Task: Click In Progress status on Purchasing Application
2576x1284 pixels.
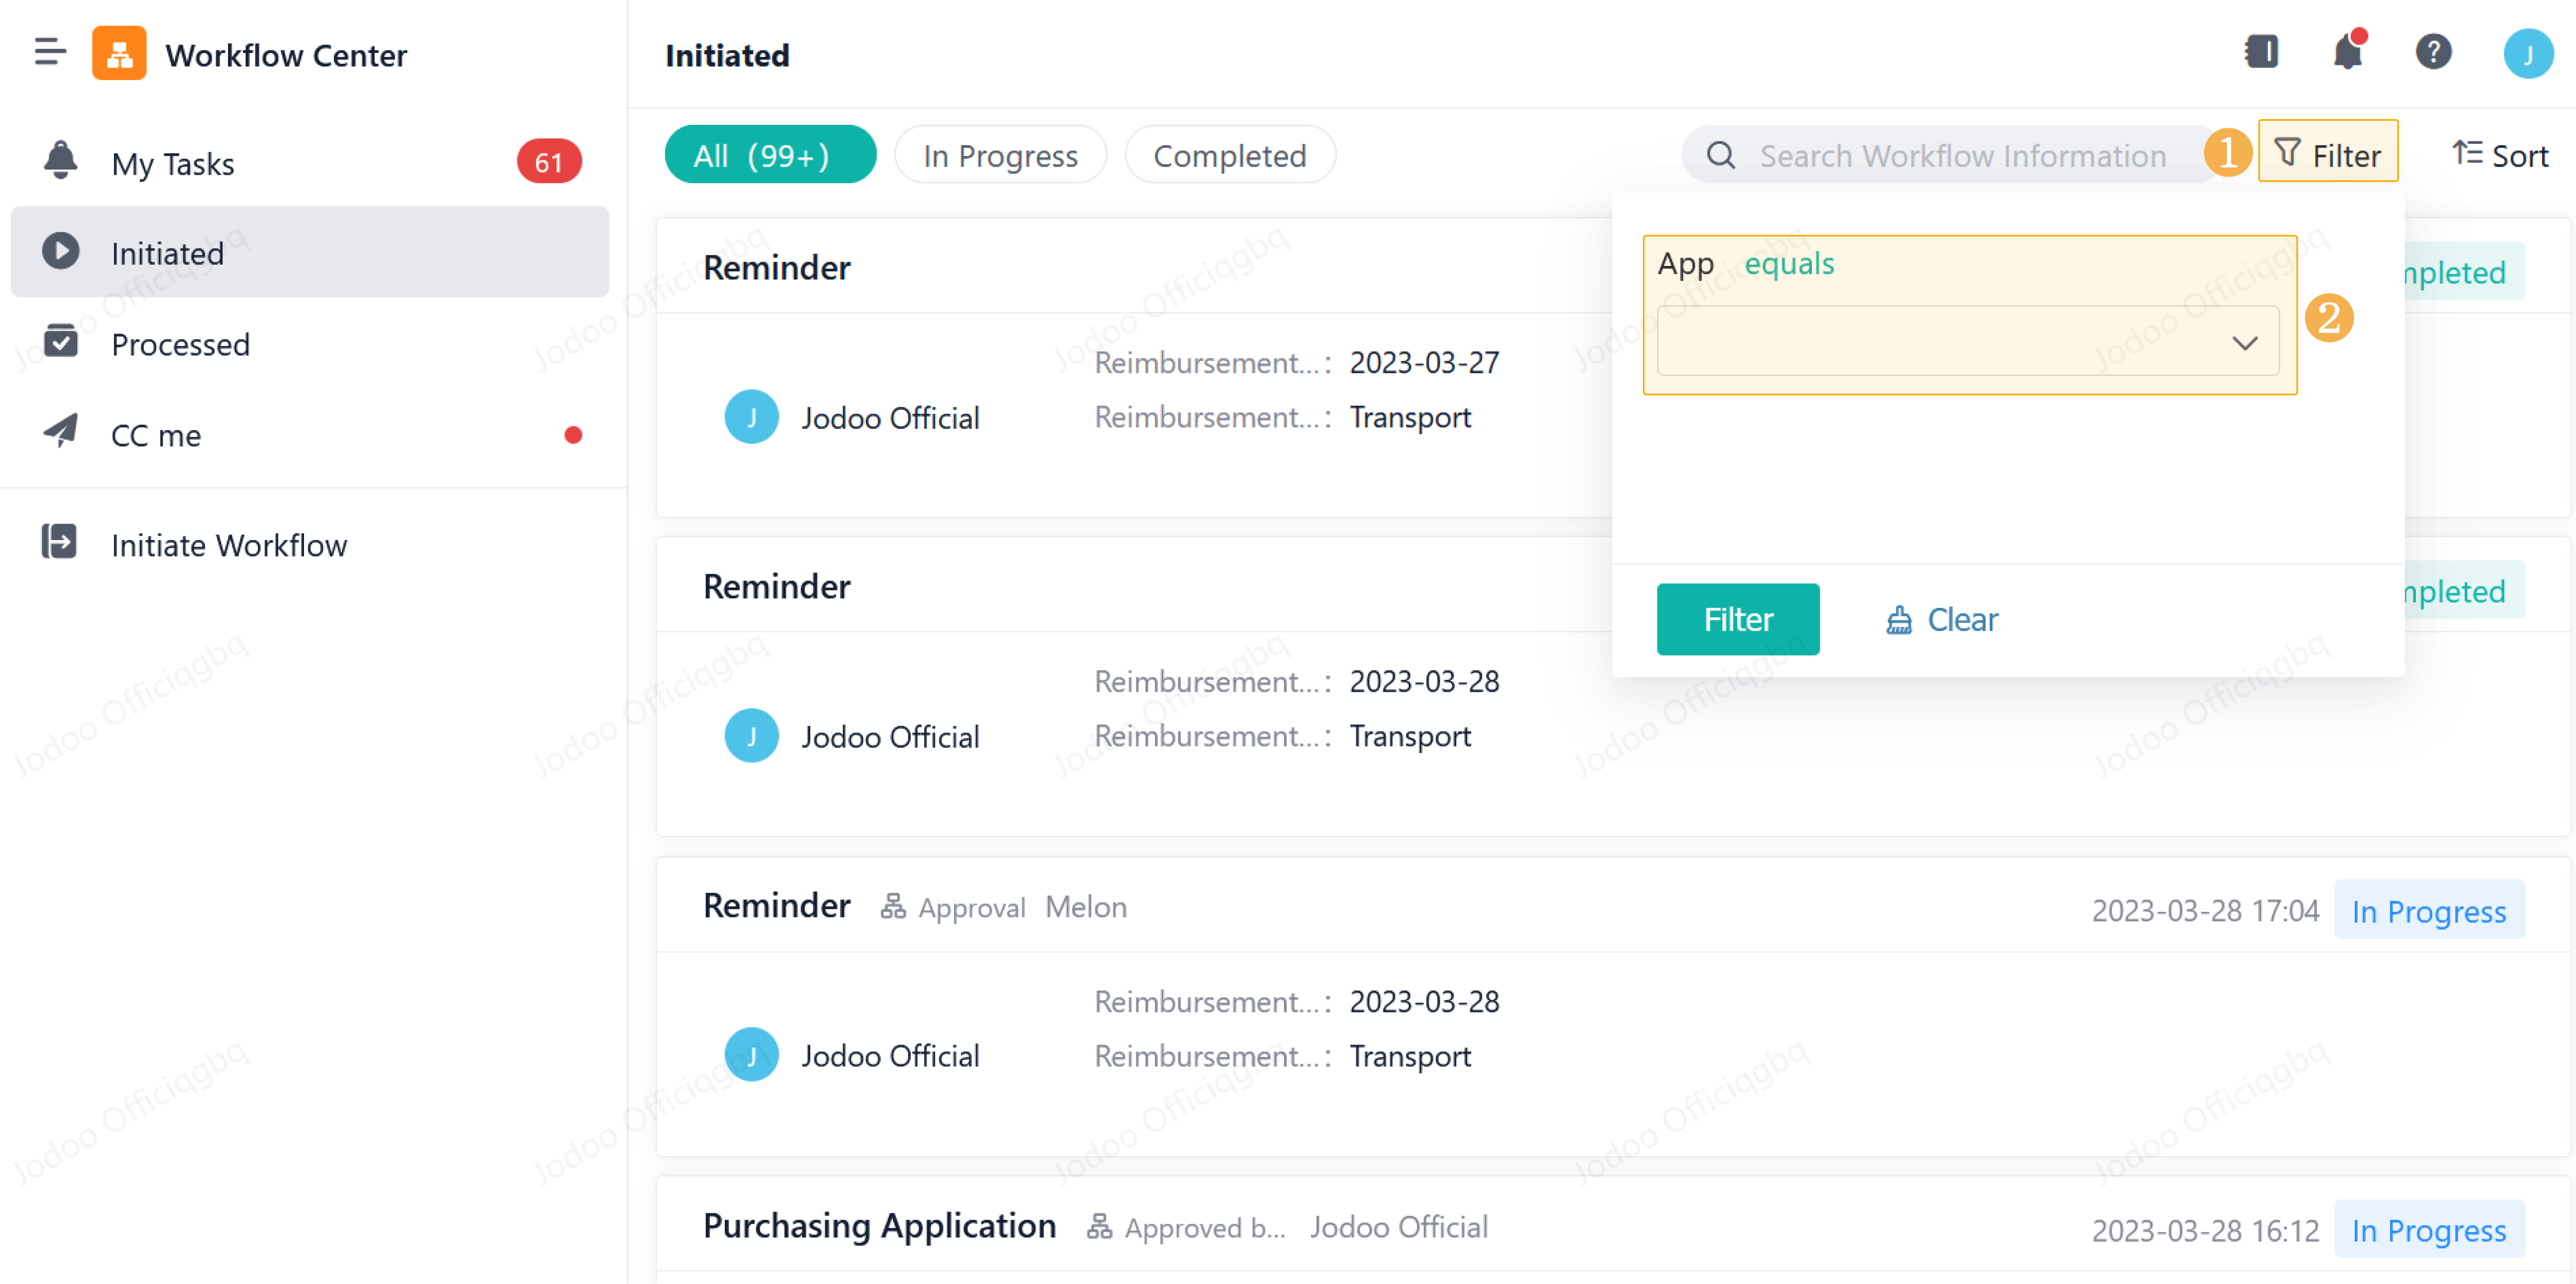Action: (x=2429, y=1230)
